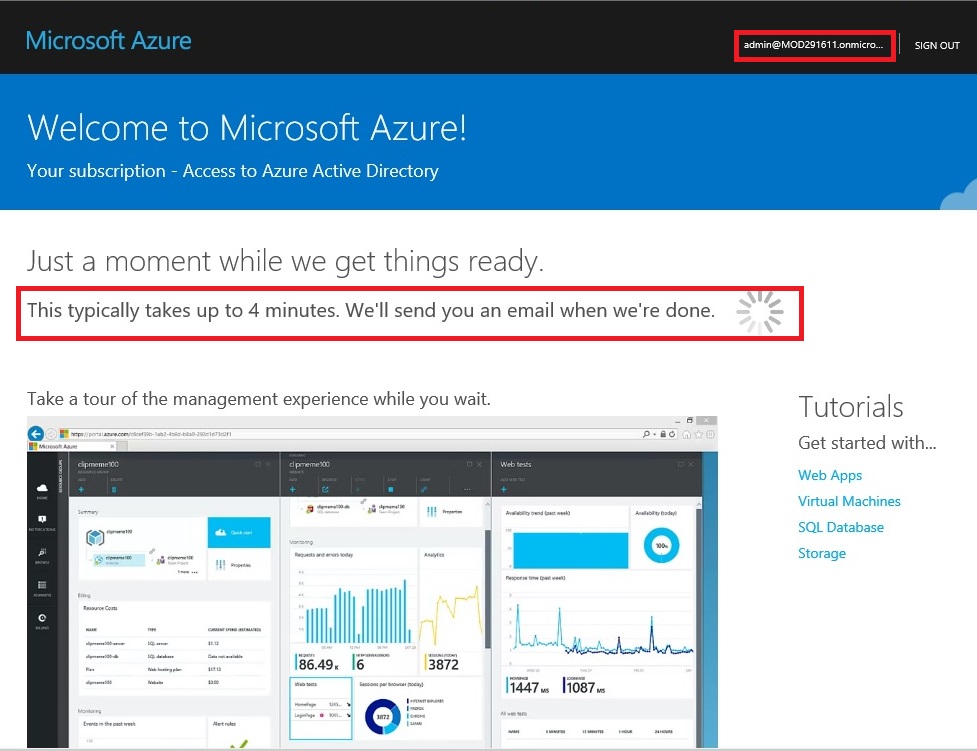Click the blue back arrow in tour browser
This screenshot has height=751, width=977.
click(37, 434)
